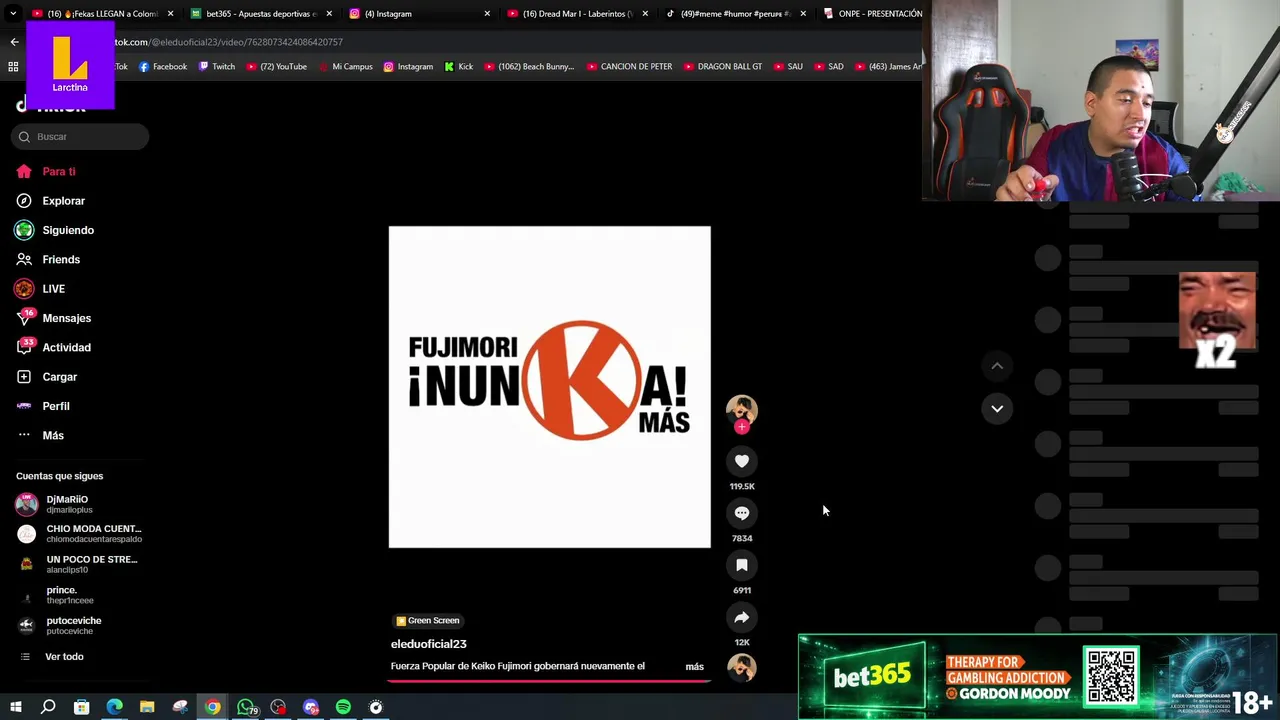Switch to the ¡Fekas LLEGAN a Colombia tab
Image resolution: width=1280 pixels, height=720 pixels.
coord(102,14)
